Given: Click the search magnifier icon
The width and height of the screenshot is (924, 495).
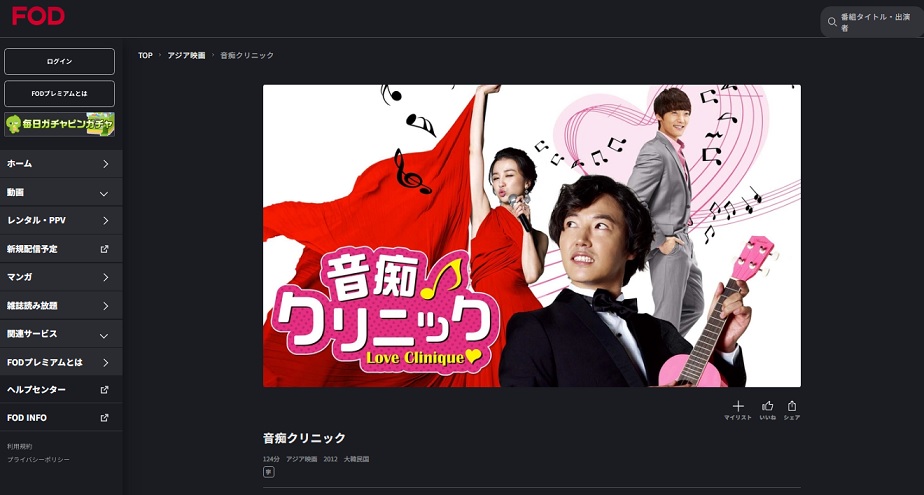Looking at the screenshot, I should [832, 22].
